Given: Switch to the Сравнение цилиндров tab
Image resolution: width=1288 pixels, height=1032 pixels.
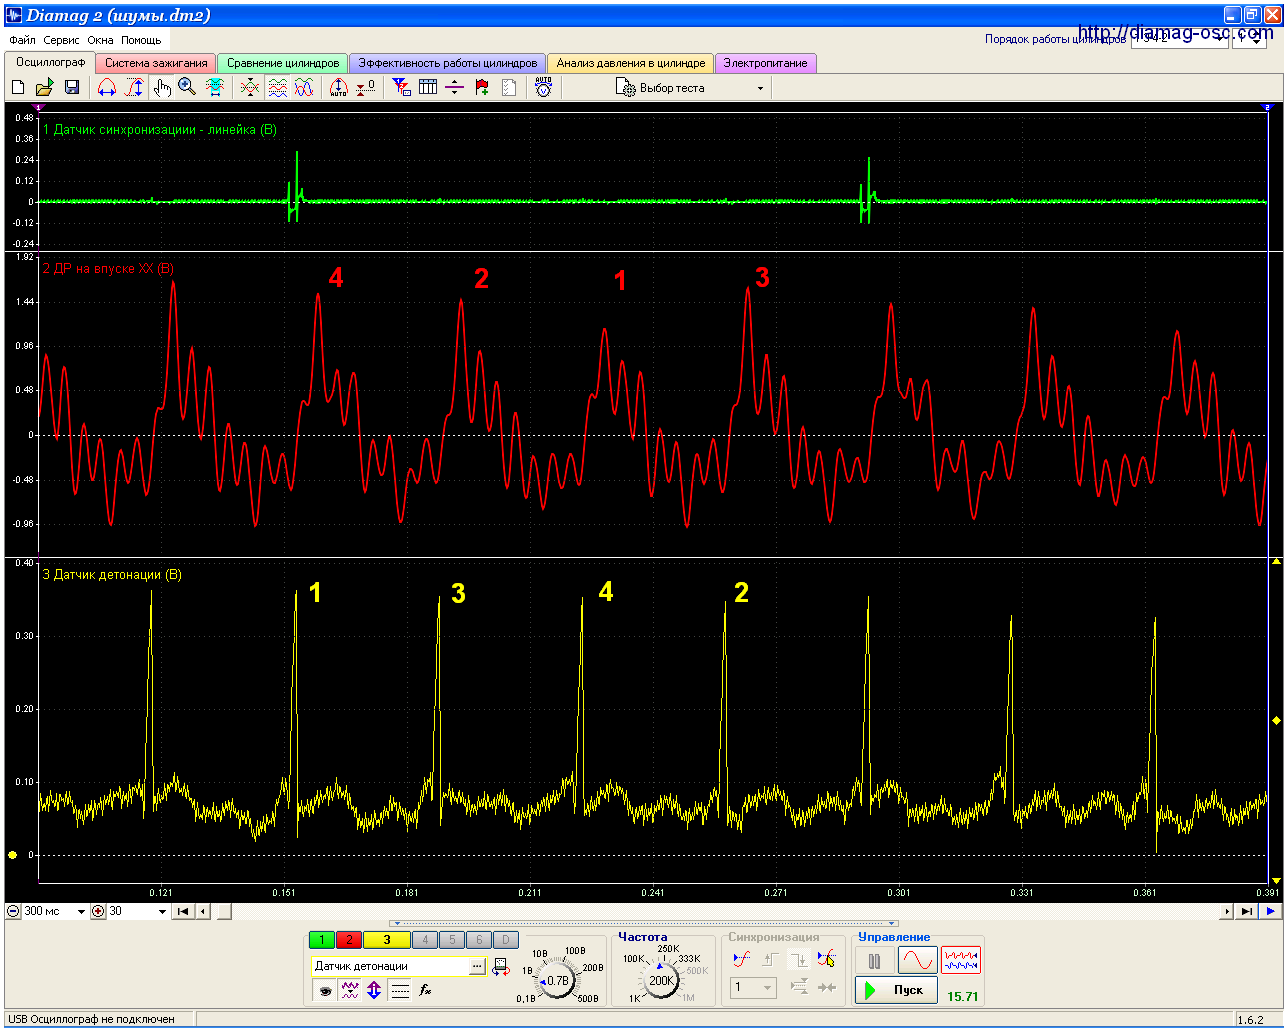Looking at the screenshot, I should pyautogui.click(x=283, y=63).
